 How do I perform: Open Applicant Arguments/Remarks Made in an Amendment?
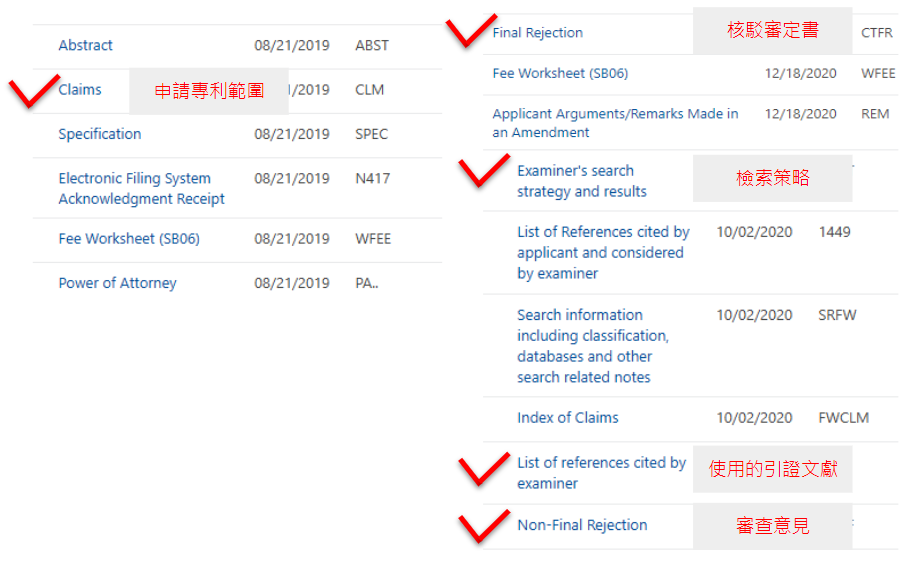[615, 123]
